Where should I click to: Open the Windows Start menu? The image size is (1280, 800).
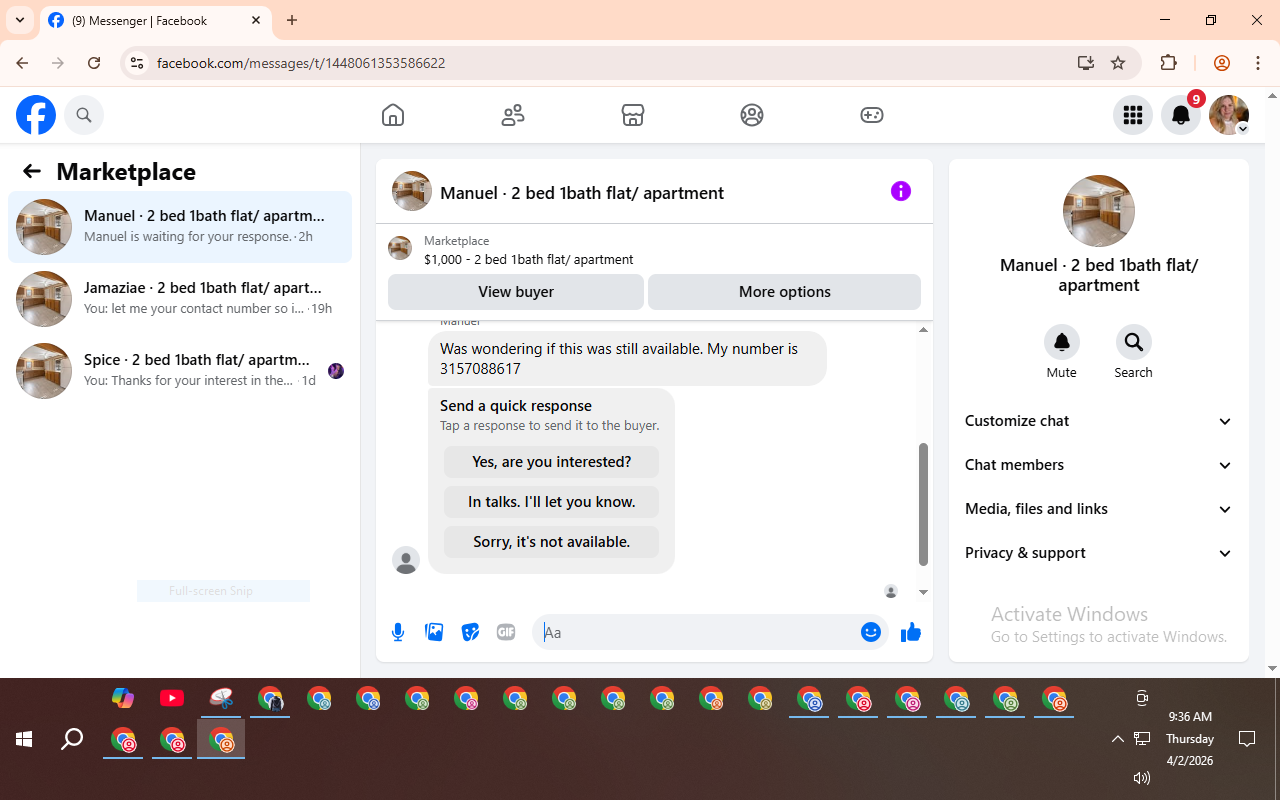(x=24, y=740)
